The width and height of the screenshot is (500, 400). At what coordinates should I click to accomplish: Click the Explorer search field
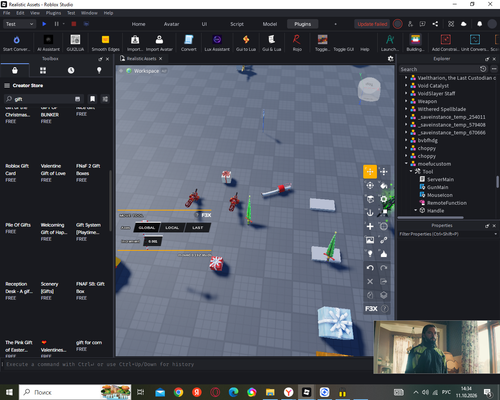(439, 69)
